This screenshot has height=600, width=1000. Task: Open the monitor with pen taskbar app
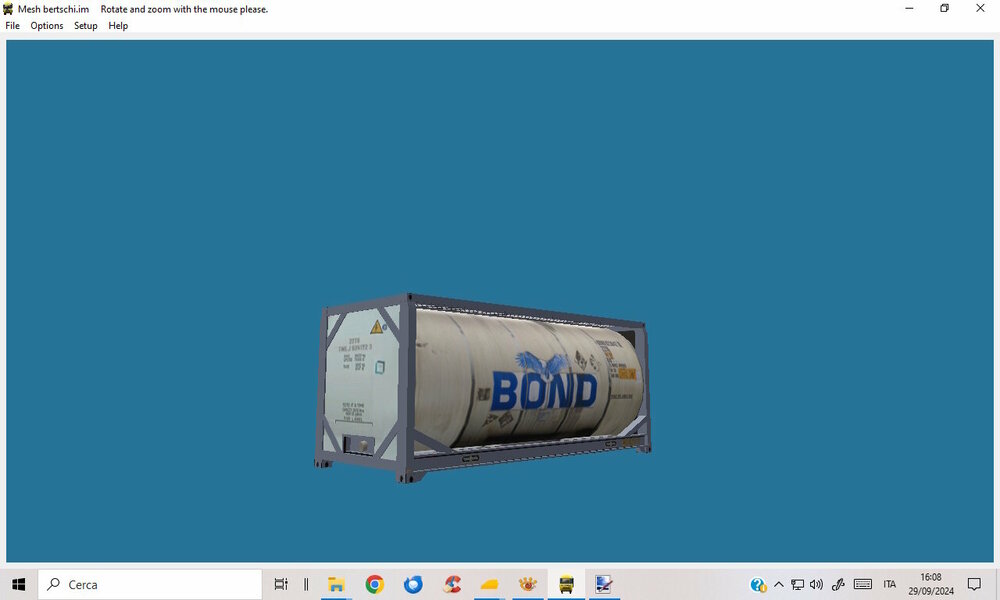point(603,584)
